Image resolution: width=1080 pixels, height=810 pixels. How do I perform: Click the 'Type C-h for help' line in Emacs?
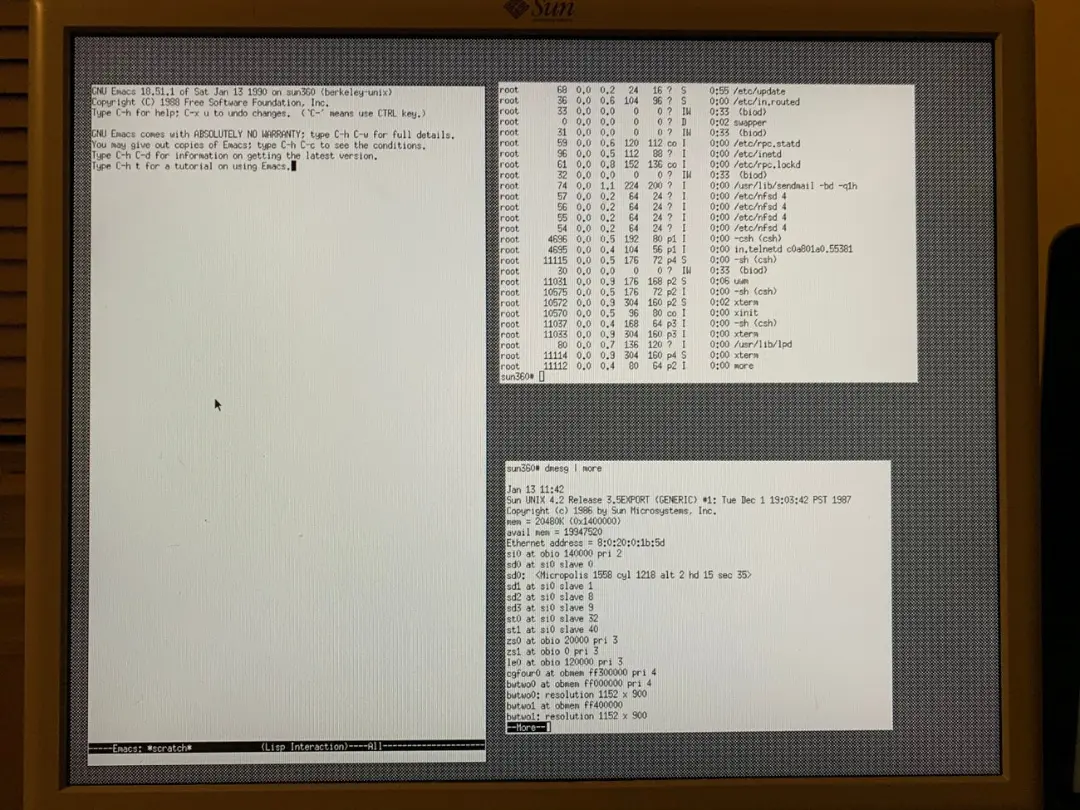click(x=258, y=113)
